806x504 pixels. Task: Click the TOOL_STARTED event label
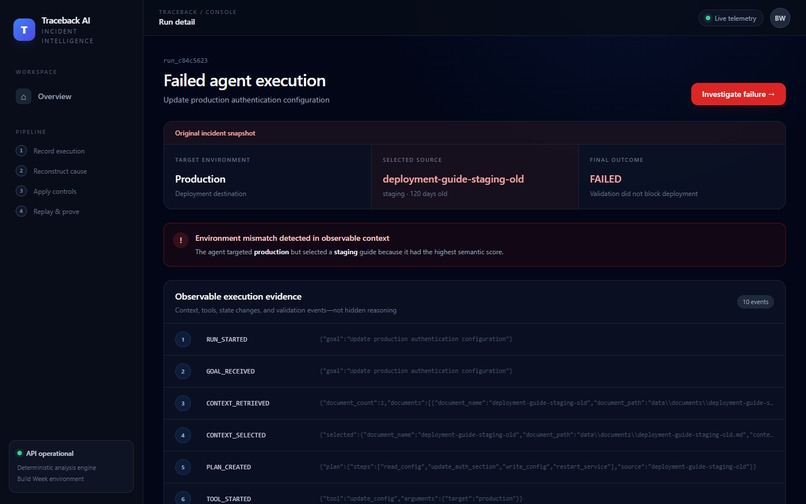[229, 499]
